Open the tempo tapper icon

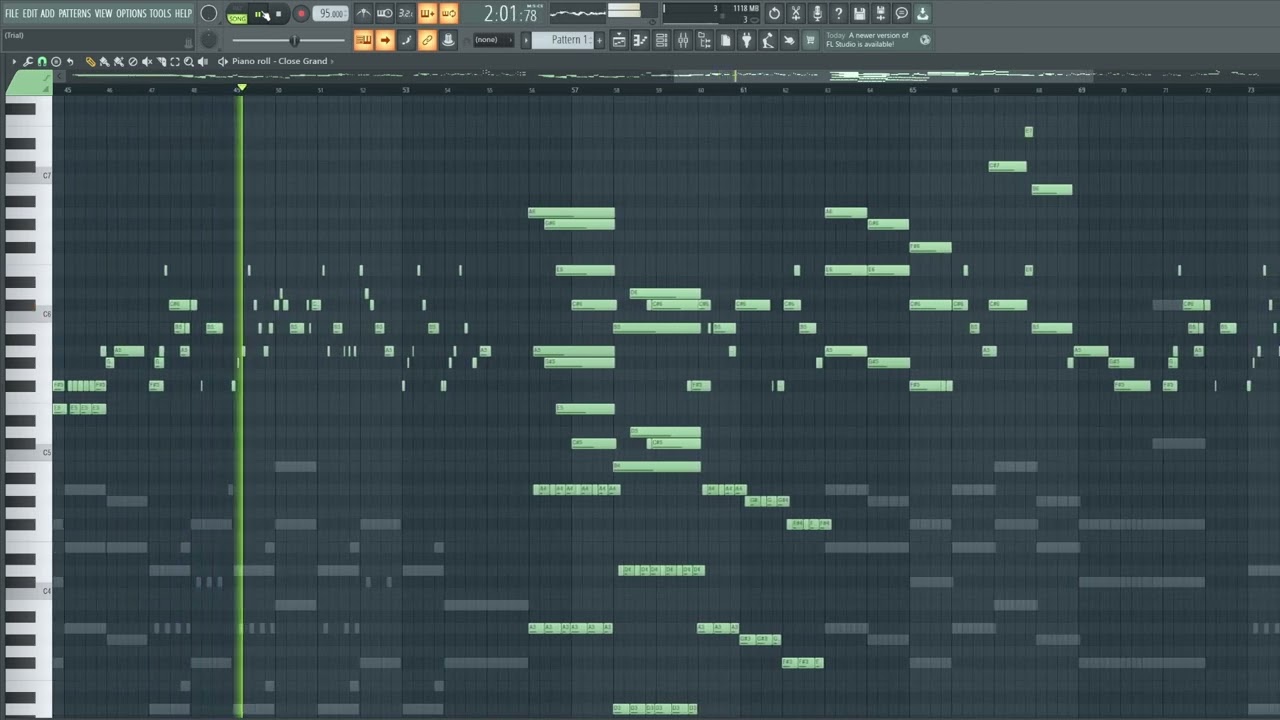pos(768,40)
